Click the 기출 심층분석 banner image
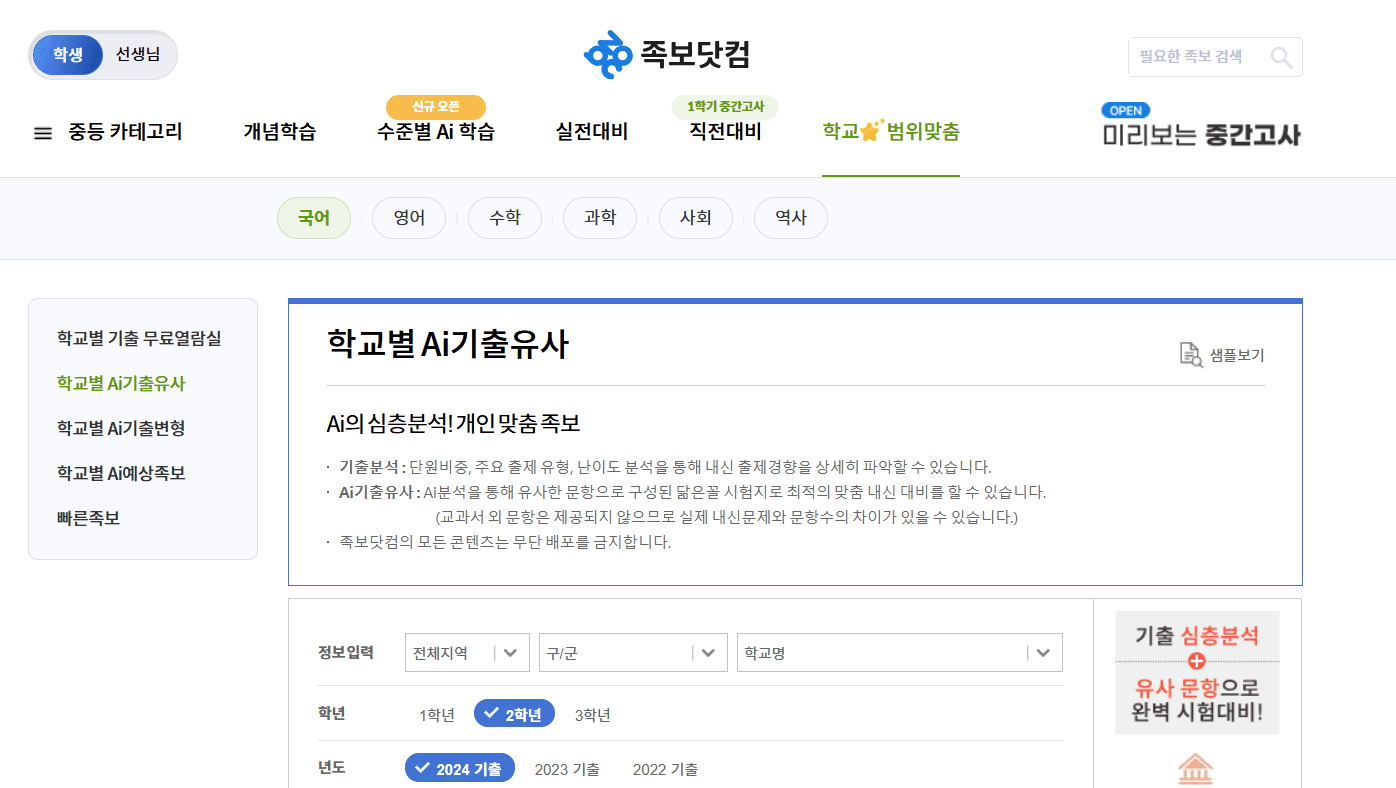This screenshot has height=788, width=1396. point(1197,673)
